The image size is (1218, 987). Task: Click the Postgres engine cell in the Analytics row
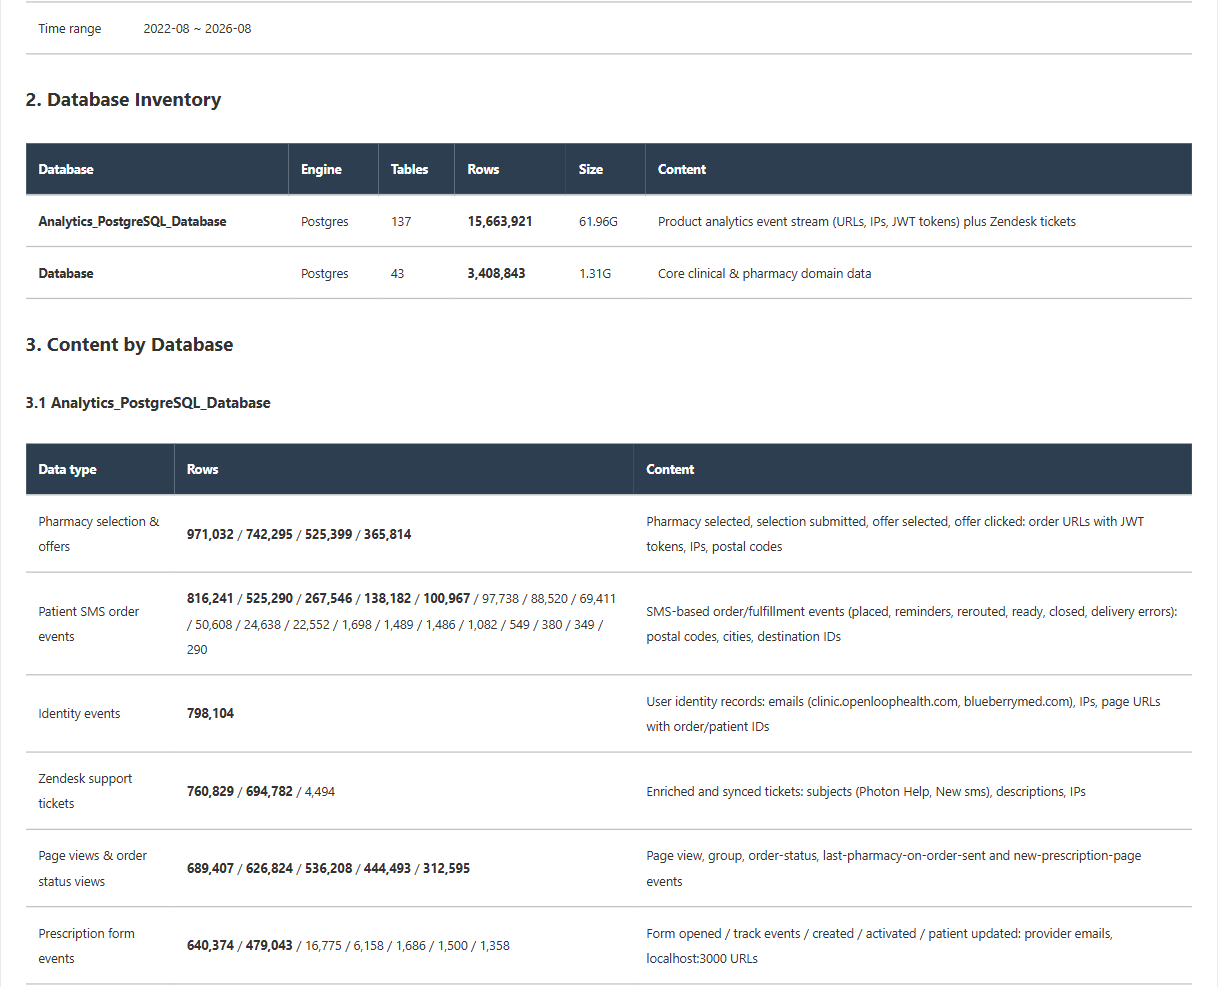click(325, 221)
